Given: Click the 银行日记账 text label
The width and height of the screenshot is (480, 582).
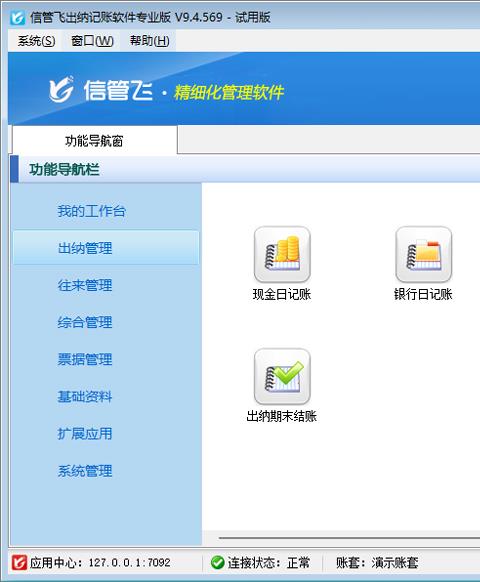Looking at the screenshot, I should (423, 294).
